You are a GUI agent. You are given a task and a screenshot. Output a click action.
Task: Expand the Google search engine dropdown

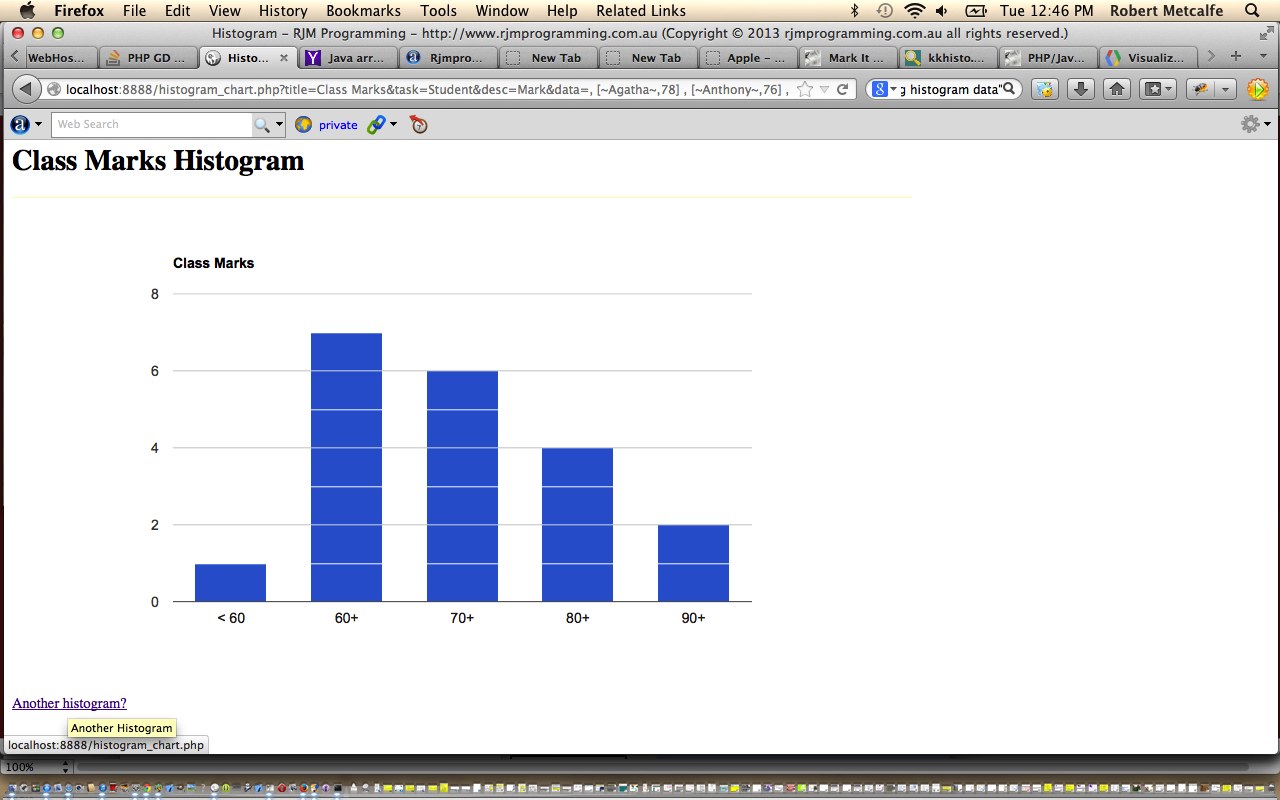(x=884, y=89)
